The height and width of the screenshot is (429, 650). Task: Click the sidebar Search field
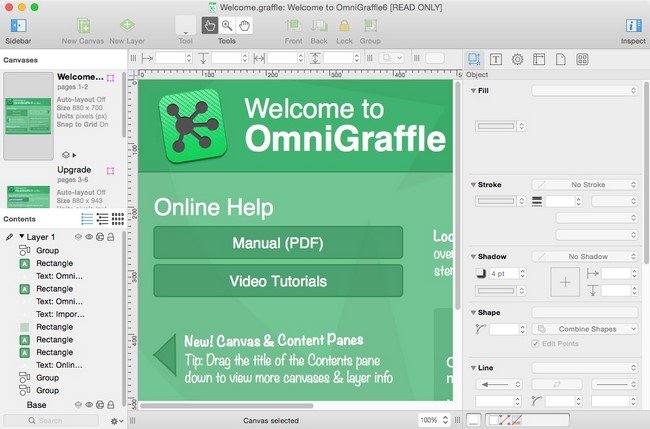[x=51, y=420]
